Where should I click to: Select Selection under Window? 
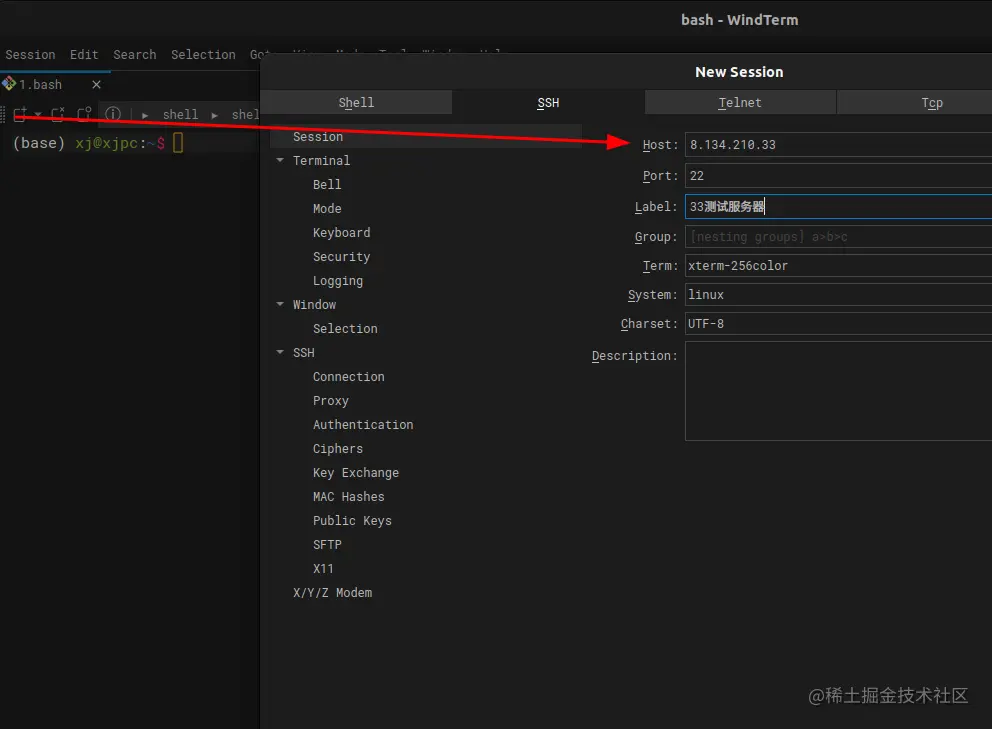345,329
